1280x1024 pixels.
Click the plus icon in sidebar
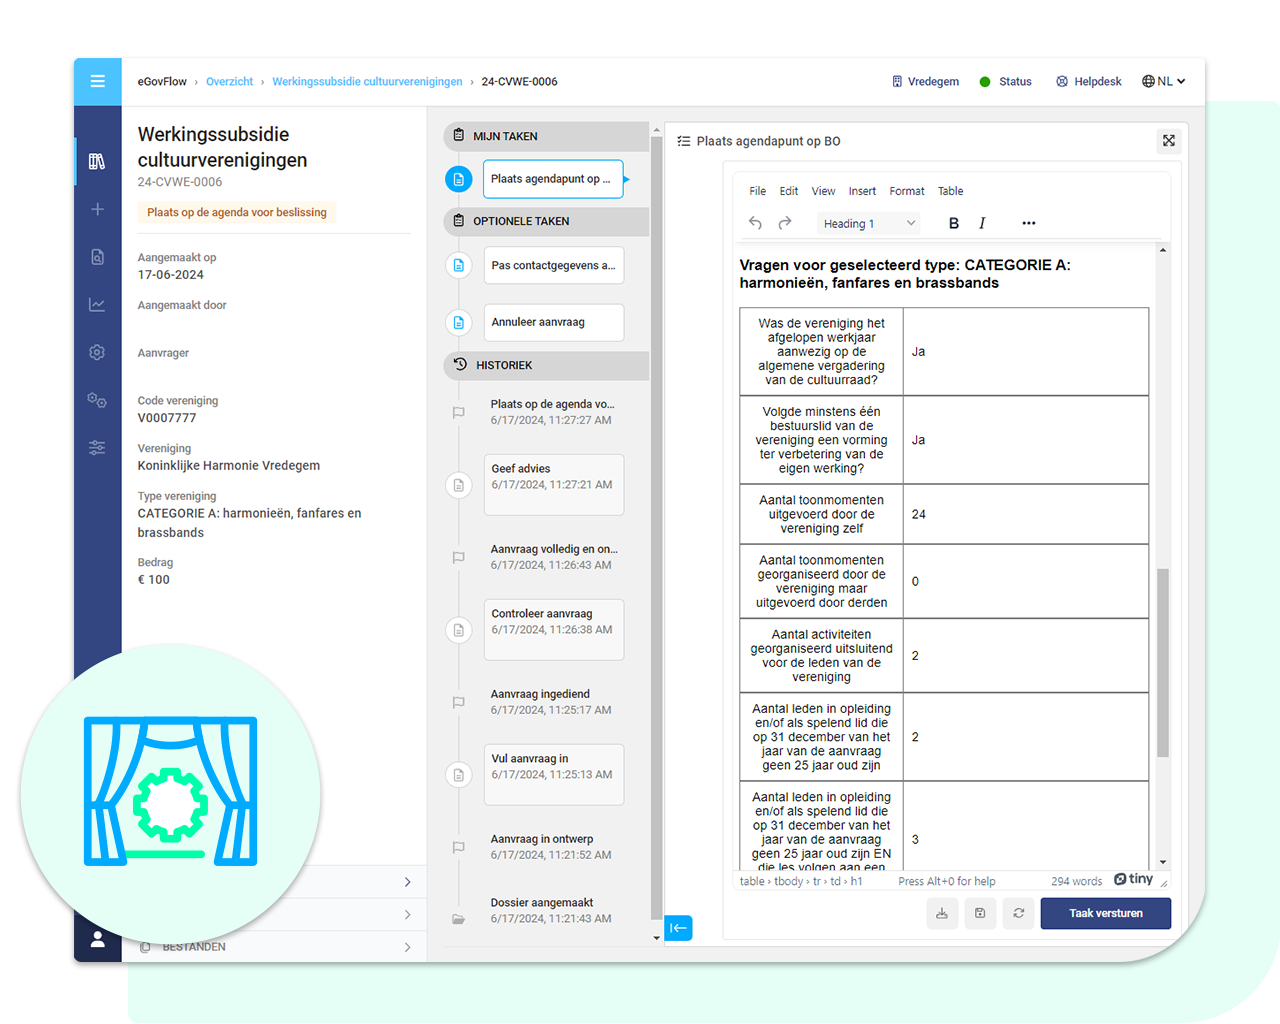point(97,209)
